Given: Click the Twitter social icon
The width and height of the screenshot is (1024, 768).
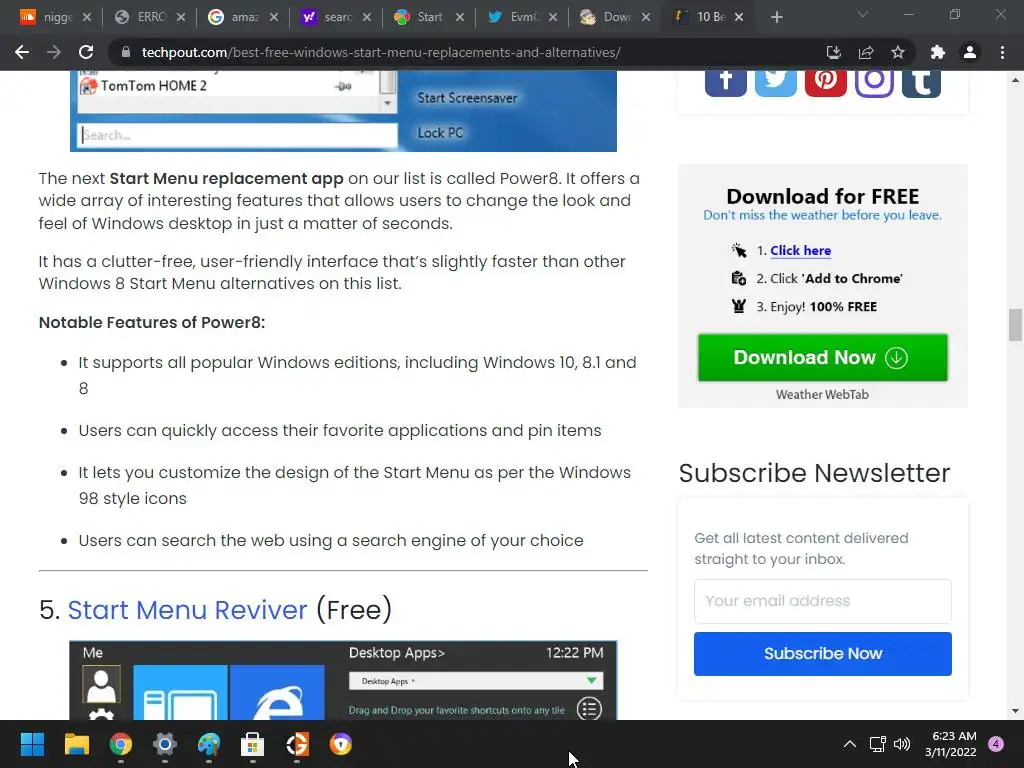Looking at the screenshot, I should click(x=776, y=82).
